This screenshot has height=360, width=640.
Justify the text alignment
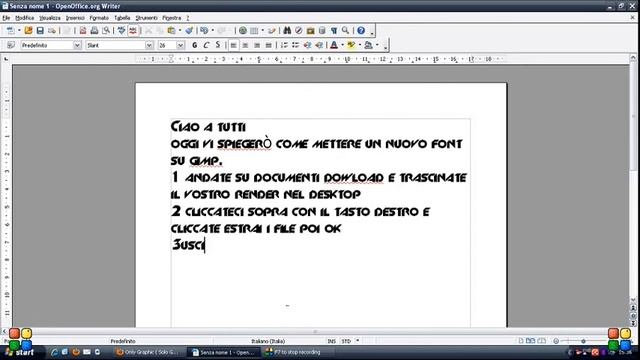pyautogui.click(x=268, y=45)
